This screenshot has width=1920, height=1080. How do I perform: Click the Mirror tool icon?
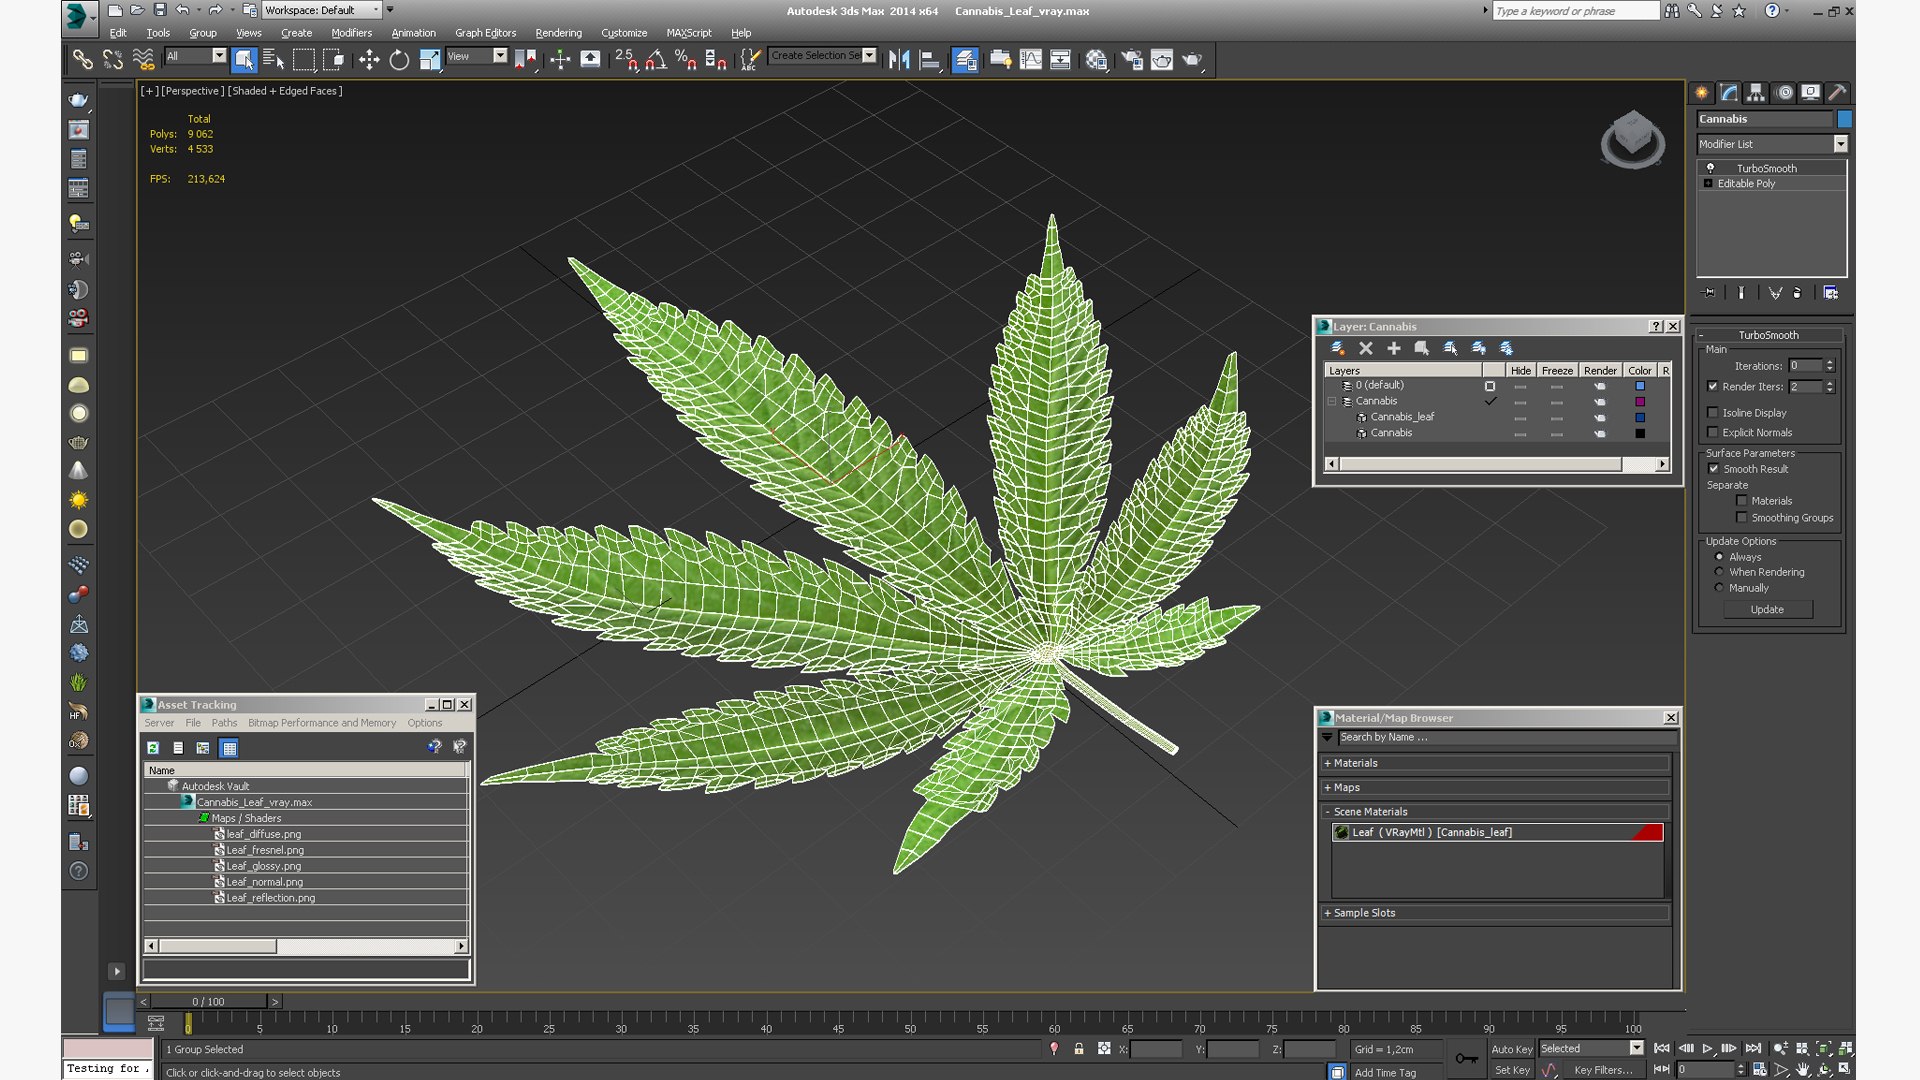[x=899, y=60]
